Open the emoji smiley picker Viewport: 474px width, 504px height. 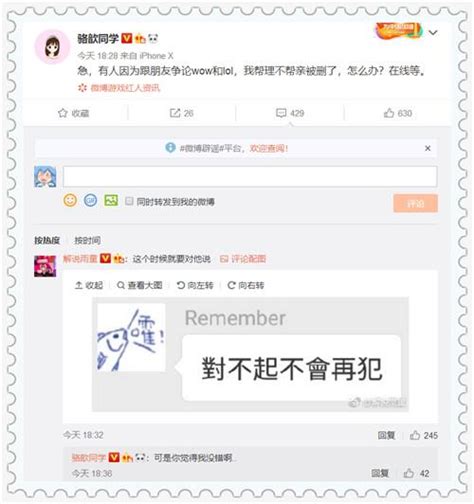pyautogui.click(x=70, y=200)
